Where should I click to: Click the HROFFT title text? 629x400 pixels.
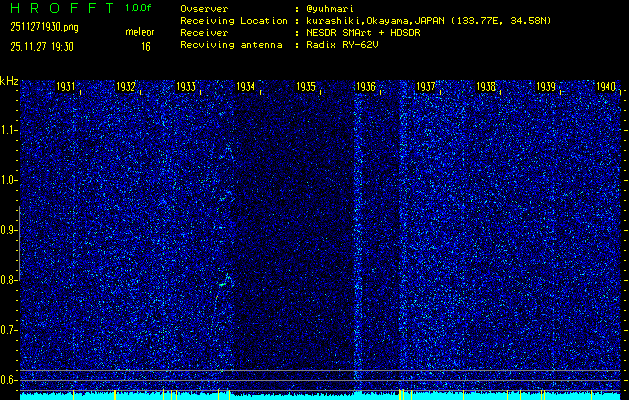click(63, 8)
